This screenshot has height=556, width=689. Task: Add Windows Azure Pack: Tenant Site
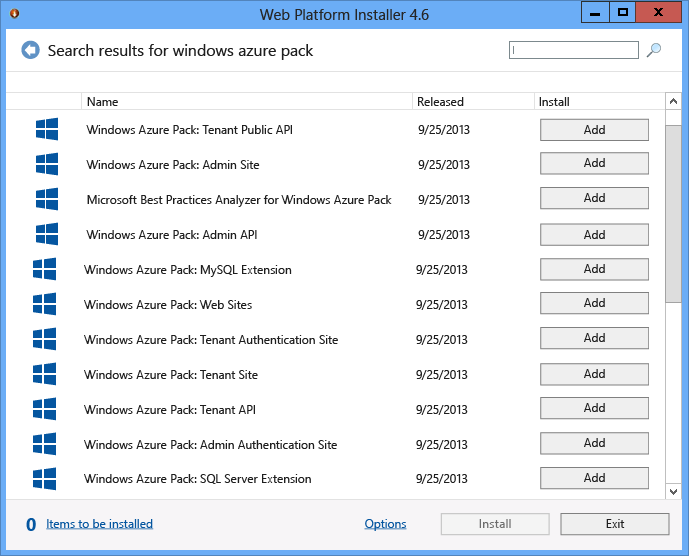(x=594, y=374)
